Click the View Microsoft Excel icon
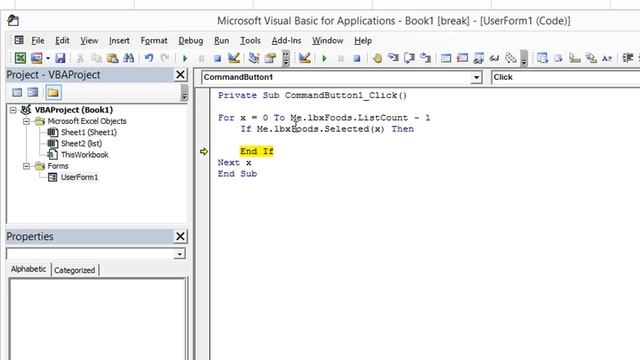640x360 pixels. (20, 58)
